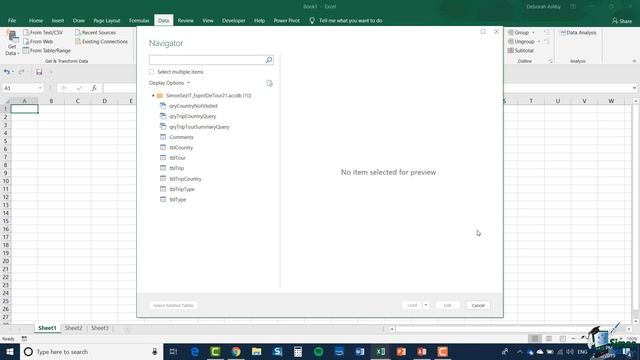Select the tblCountry table
This screenshot has height=360, width=640.
coord(181,148)
